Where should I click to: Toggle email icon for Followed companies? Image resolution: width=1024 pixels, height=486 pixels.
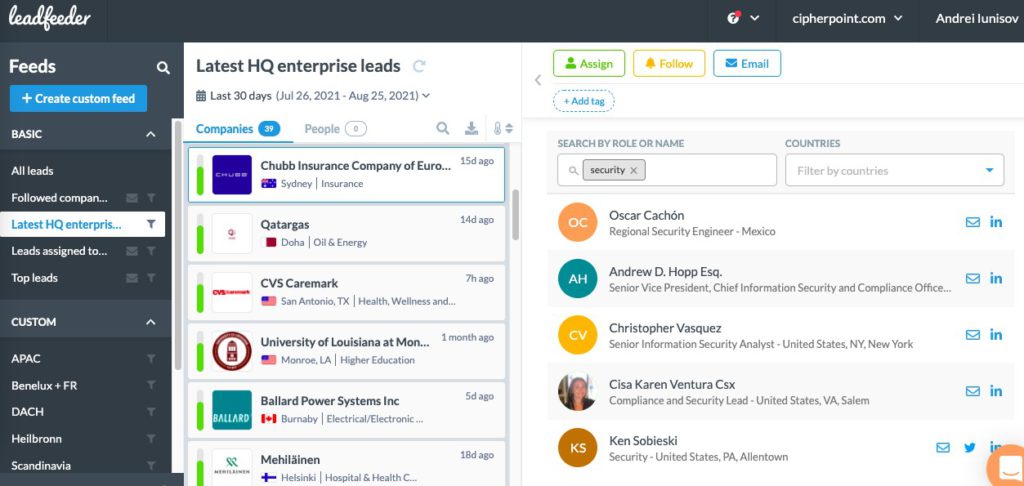click(132, 198)
